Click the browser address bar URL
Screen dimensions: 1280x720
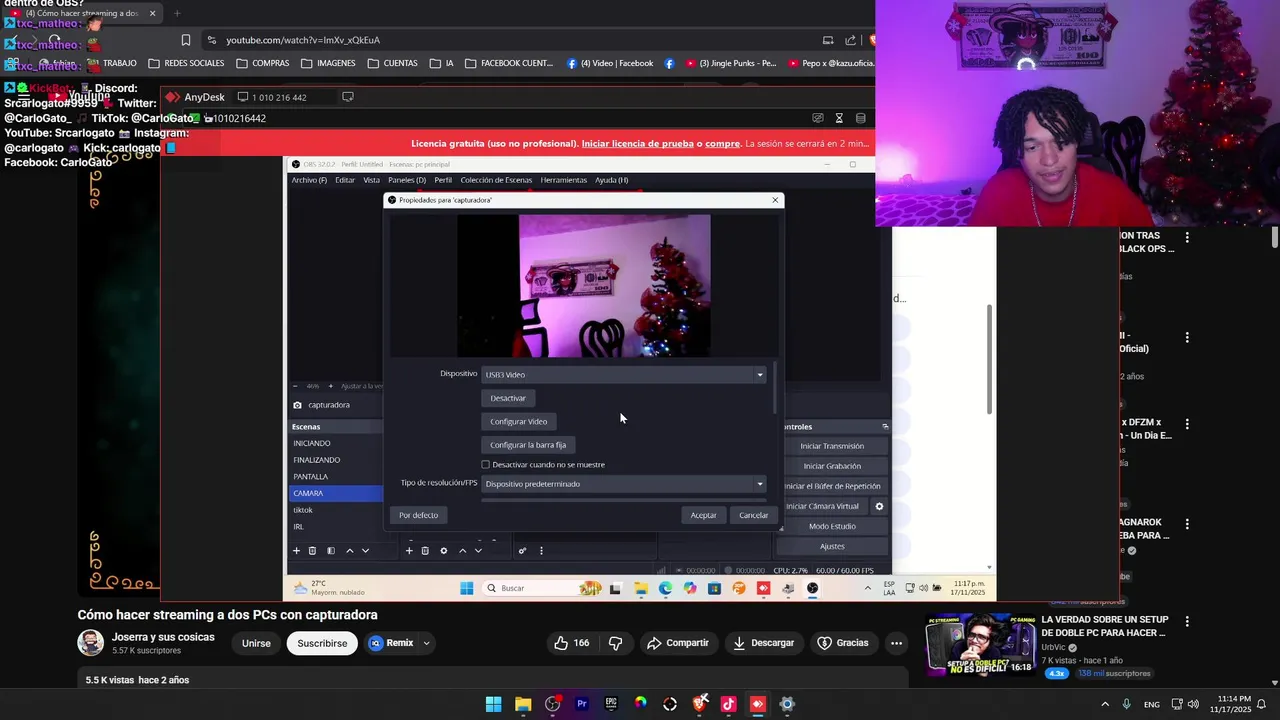click(303, 40)
